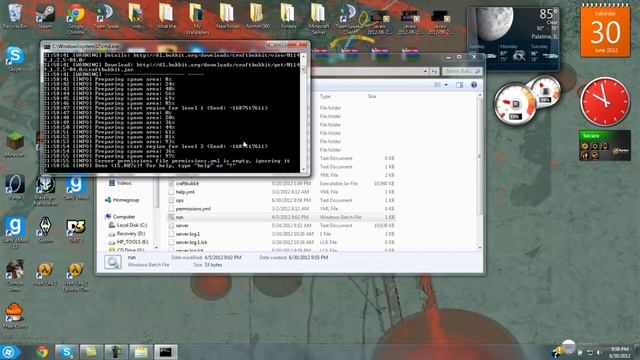
Task: Click the Windows Start button
Action: (x=10, y=351)
